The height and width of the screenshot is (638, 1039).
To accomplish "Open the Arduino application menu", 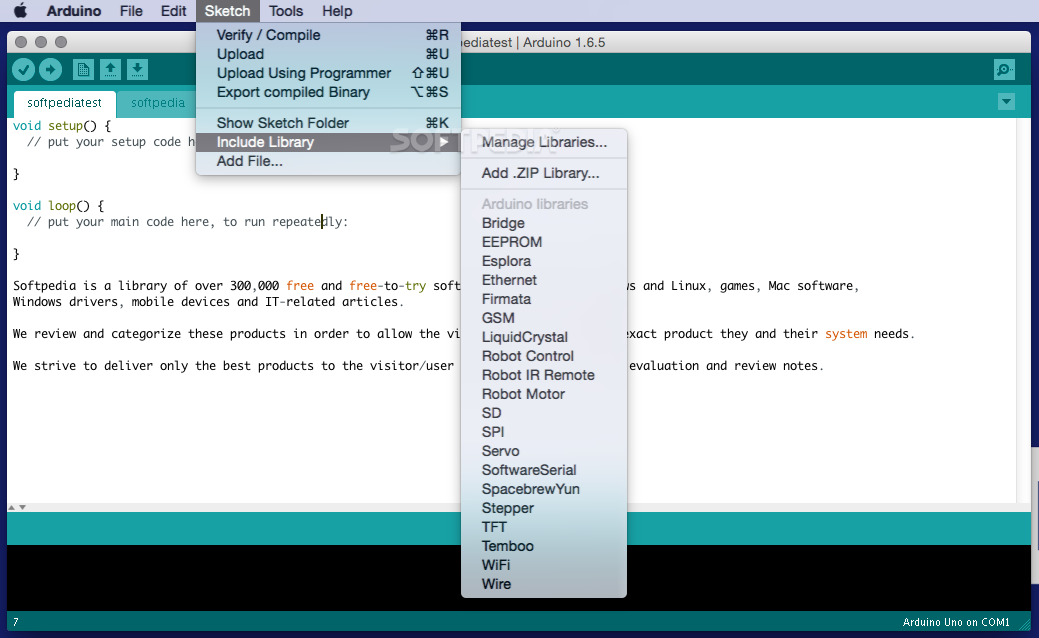I will [74, 11].
